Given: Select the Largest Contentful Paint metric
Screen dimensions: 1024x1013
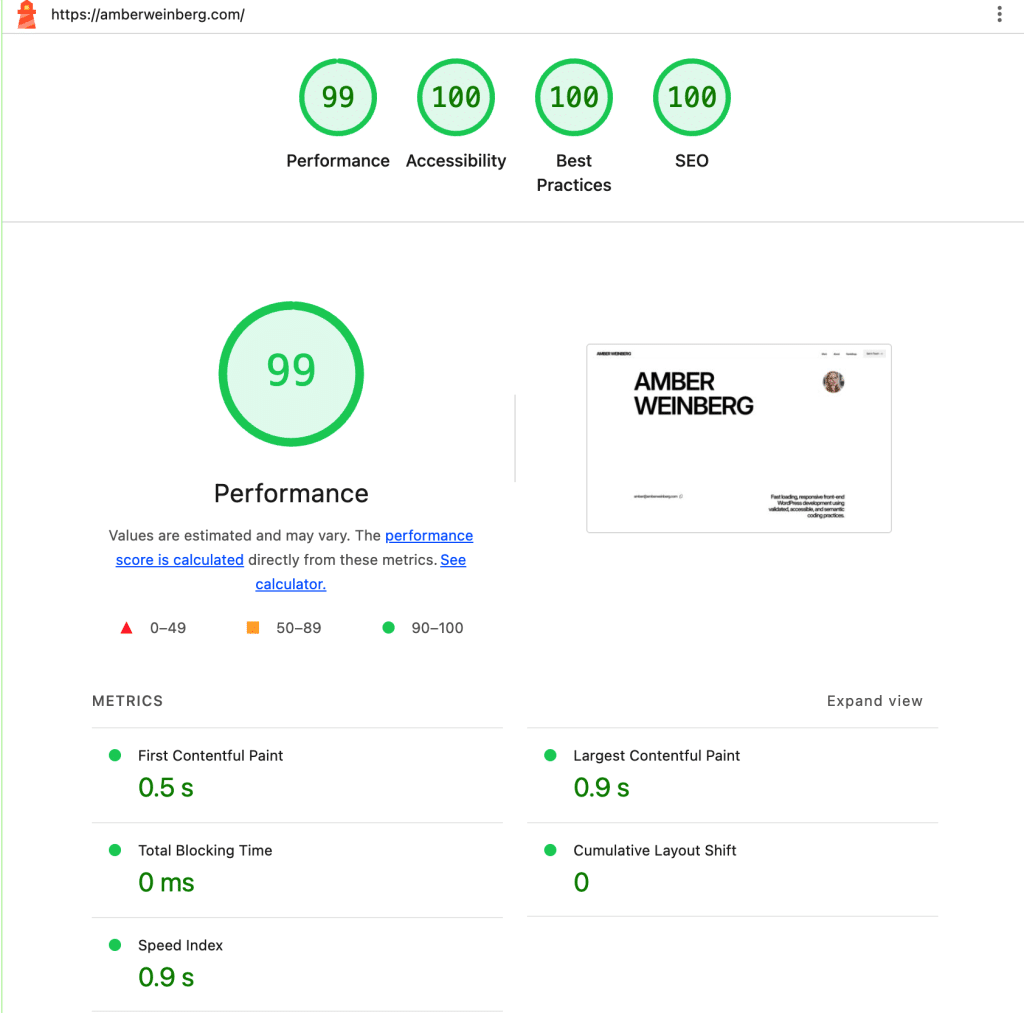Looking at the screenshot, I should tap(733, 775).
